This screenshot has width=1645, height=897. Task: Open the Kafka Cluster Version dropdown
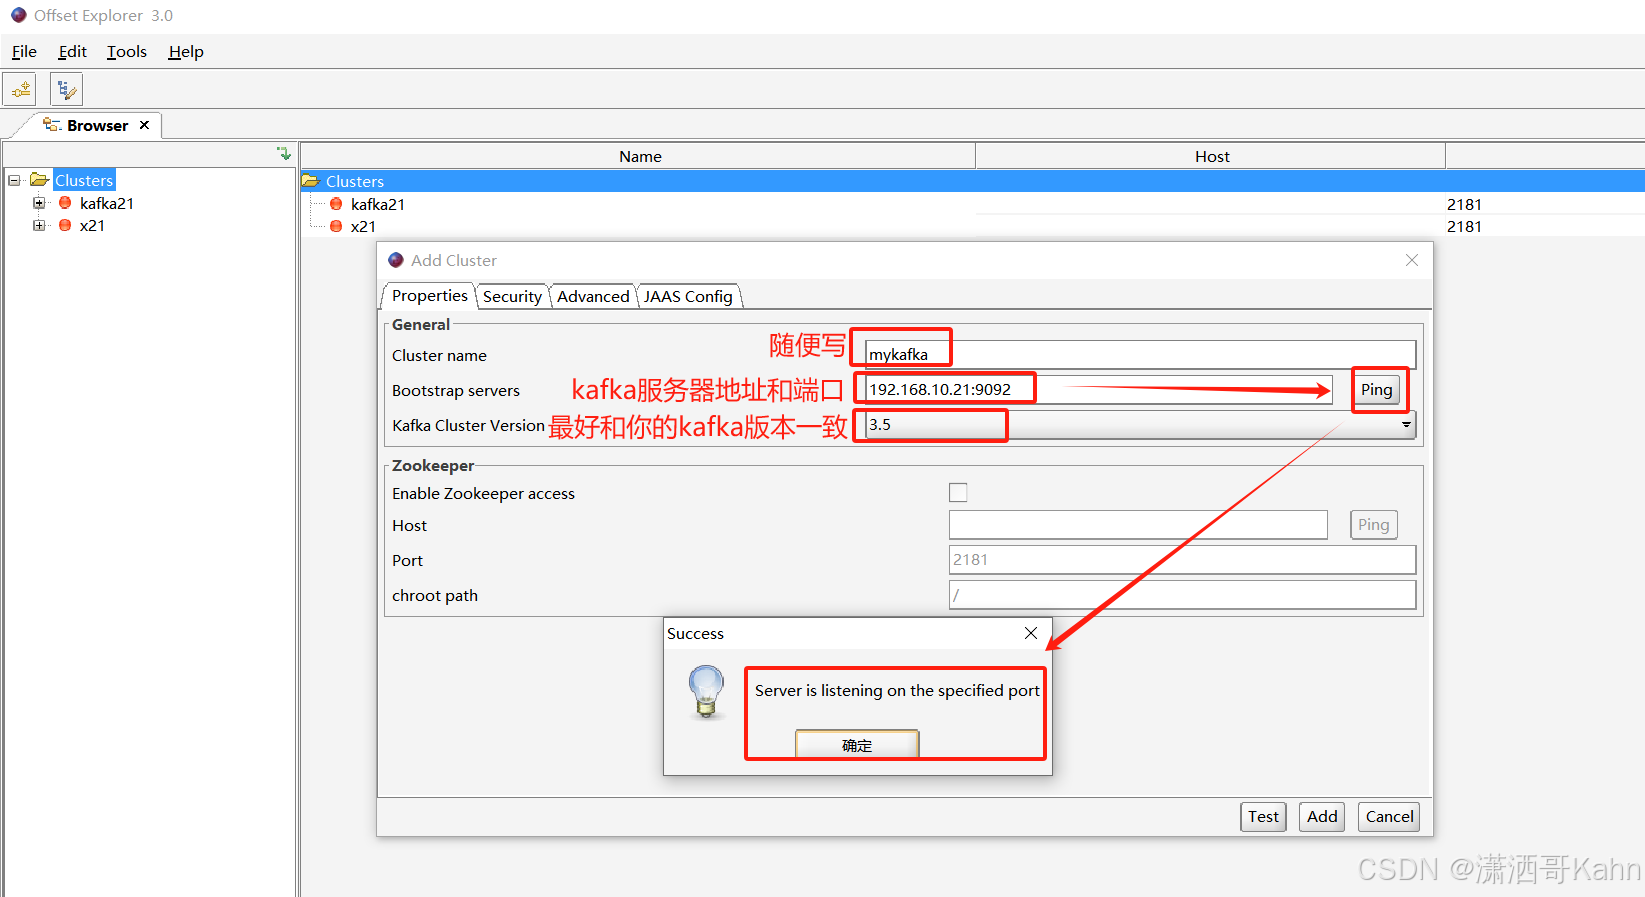[1406, 425]
